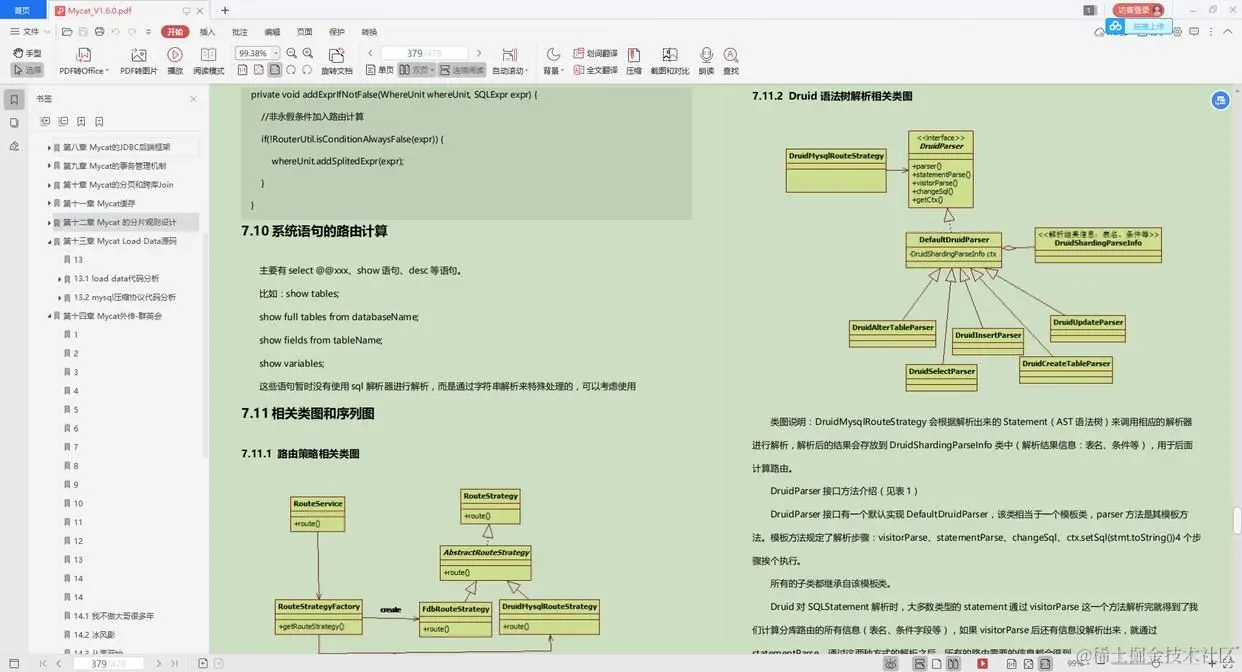Image resolution: width=1242 pixels, height=672 pixels.
Task: Click the zoom out magnifier icon
Action: coord(292,53)
